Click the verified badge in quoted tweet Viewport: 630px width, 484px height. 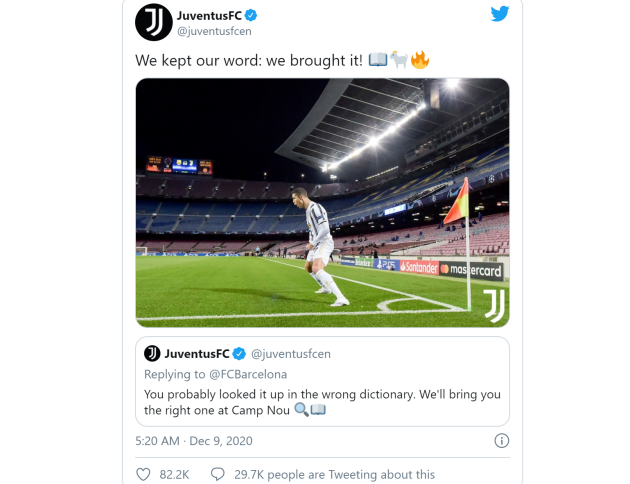238,354
